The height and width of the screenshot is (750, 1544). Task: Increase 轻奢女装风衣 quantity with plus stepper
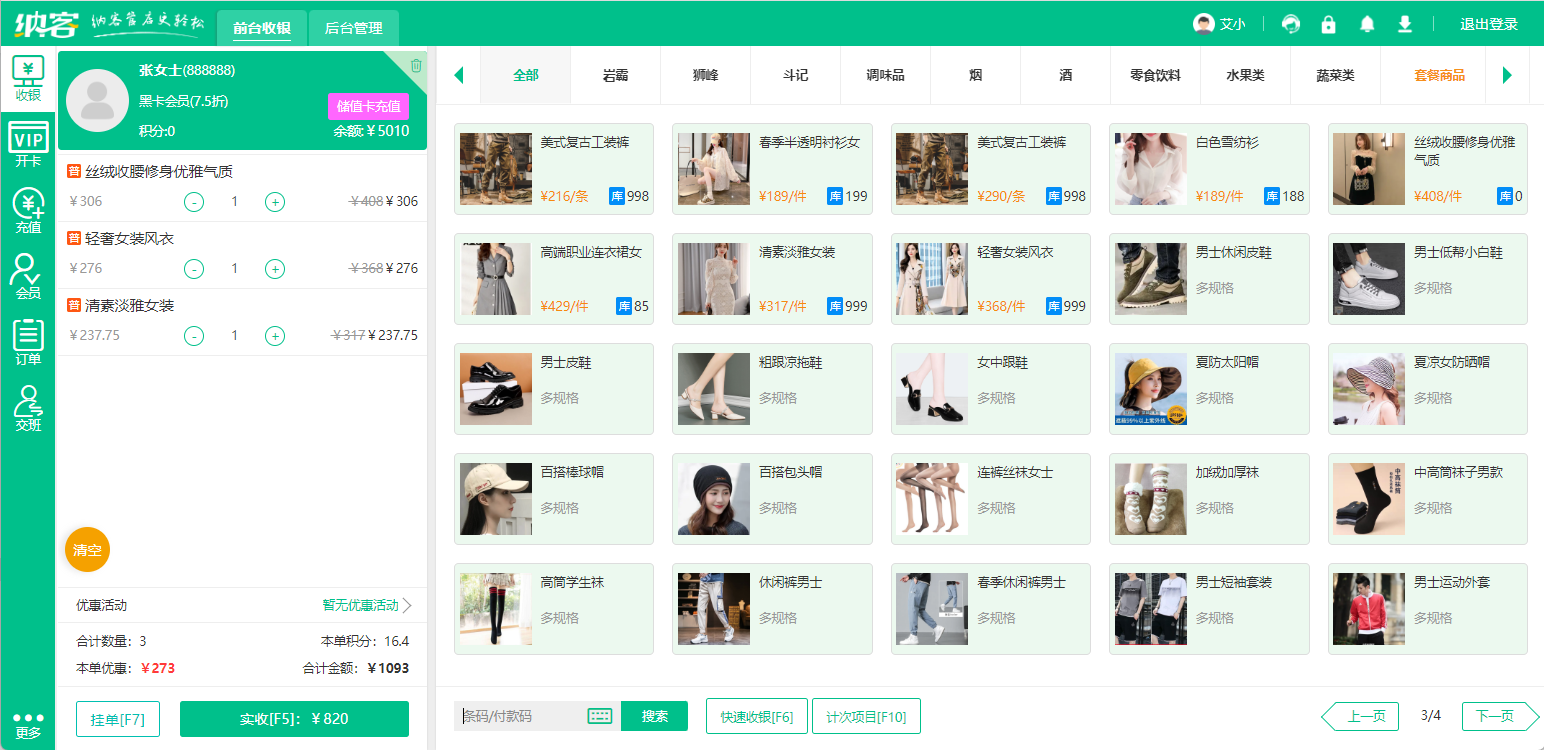tap(274, 268)
